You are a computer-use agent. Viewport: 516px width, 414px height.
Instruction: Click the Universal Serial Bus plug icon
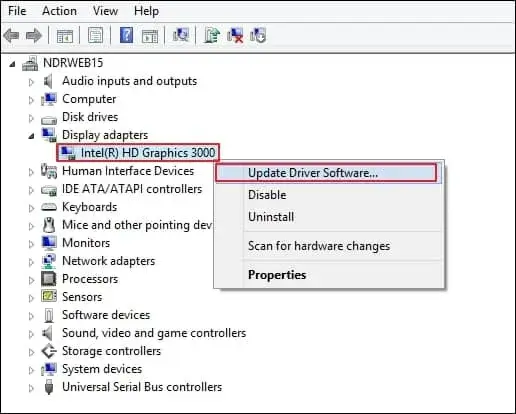pos(49,387)
